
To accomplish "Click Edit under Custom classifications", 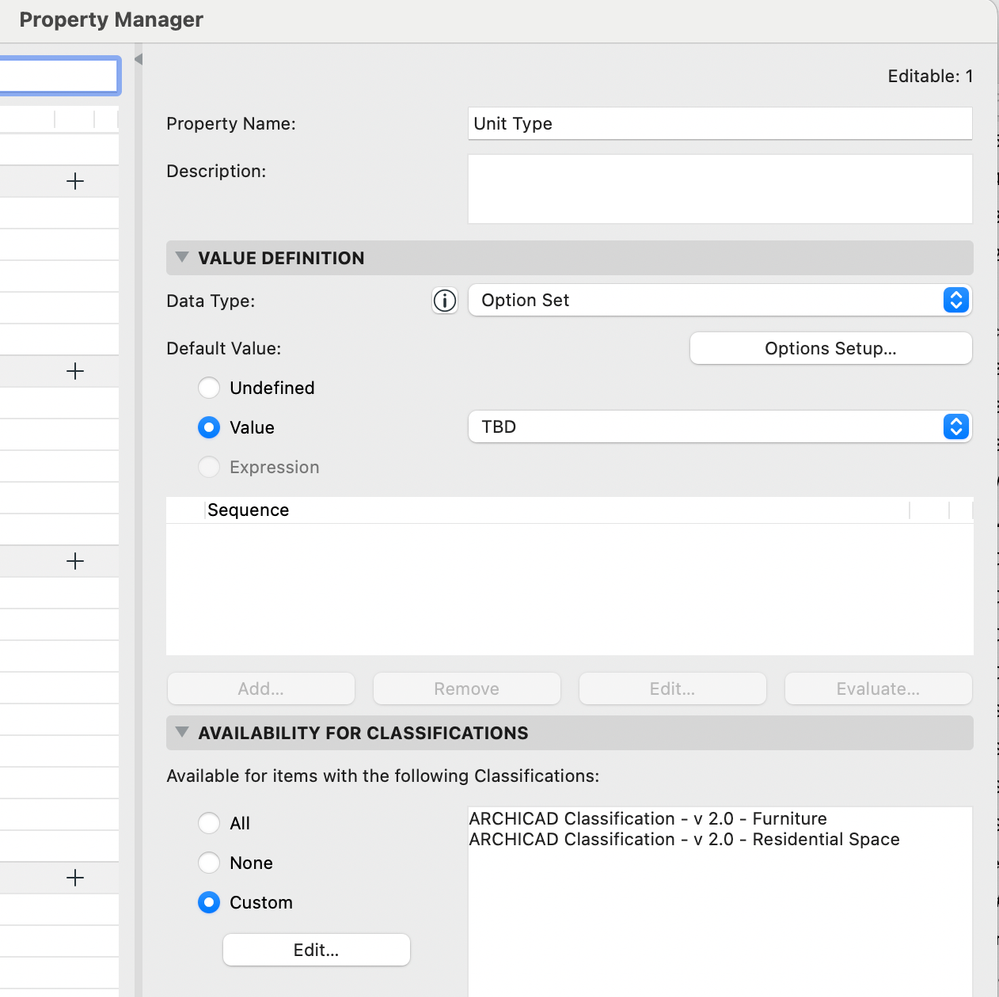I will [316, 950].
